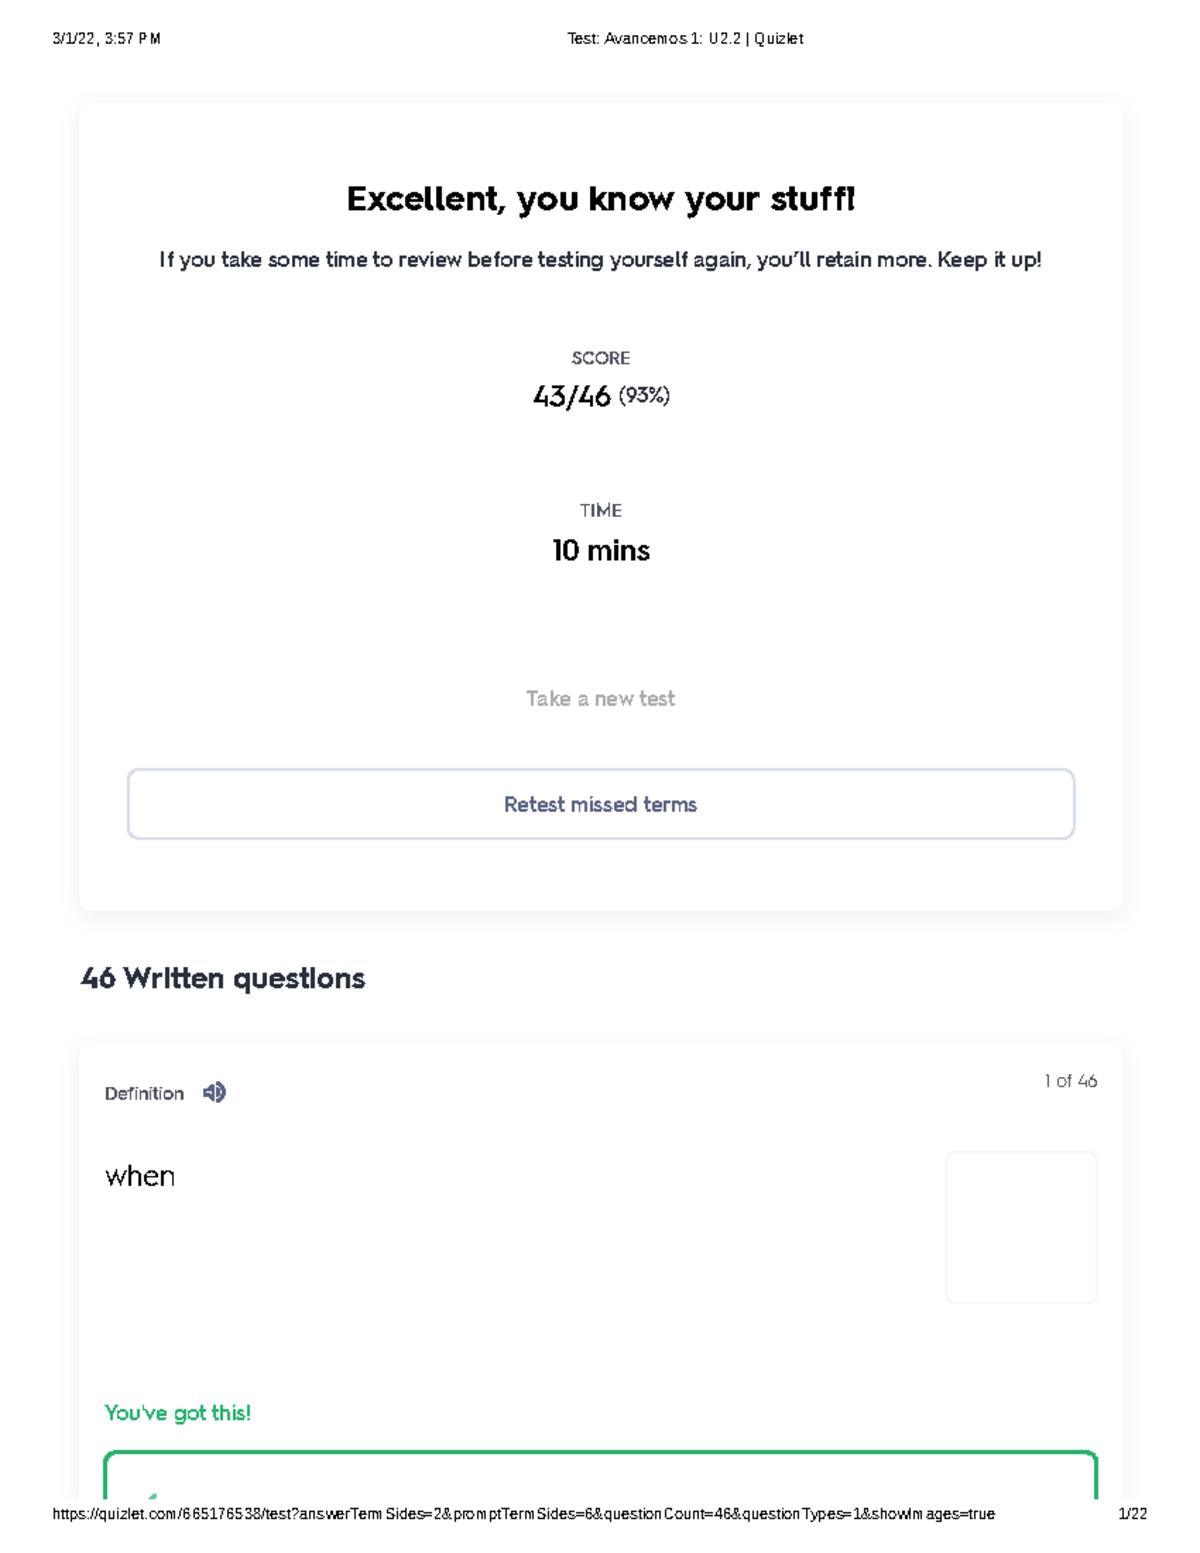The image size is (1200, 1553).
Task: Click the 93% percentage text
Action: pos(643,396)
